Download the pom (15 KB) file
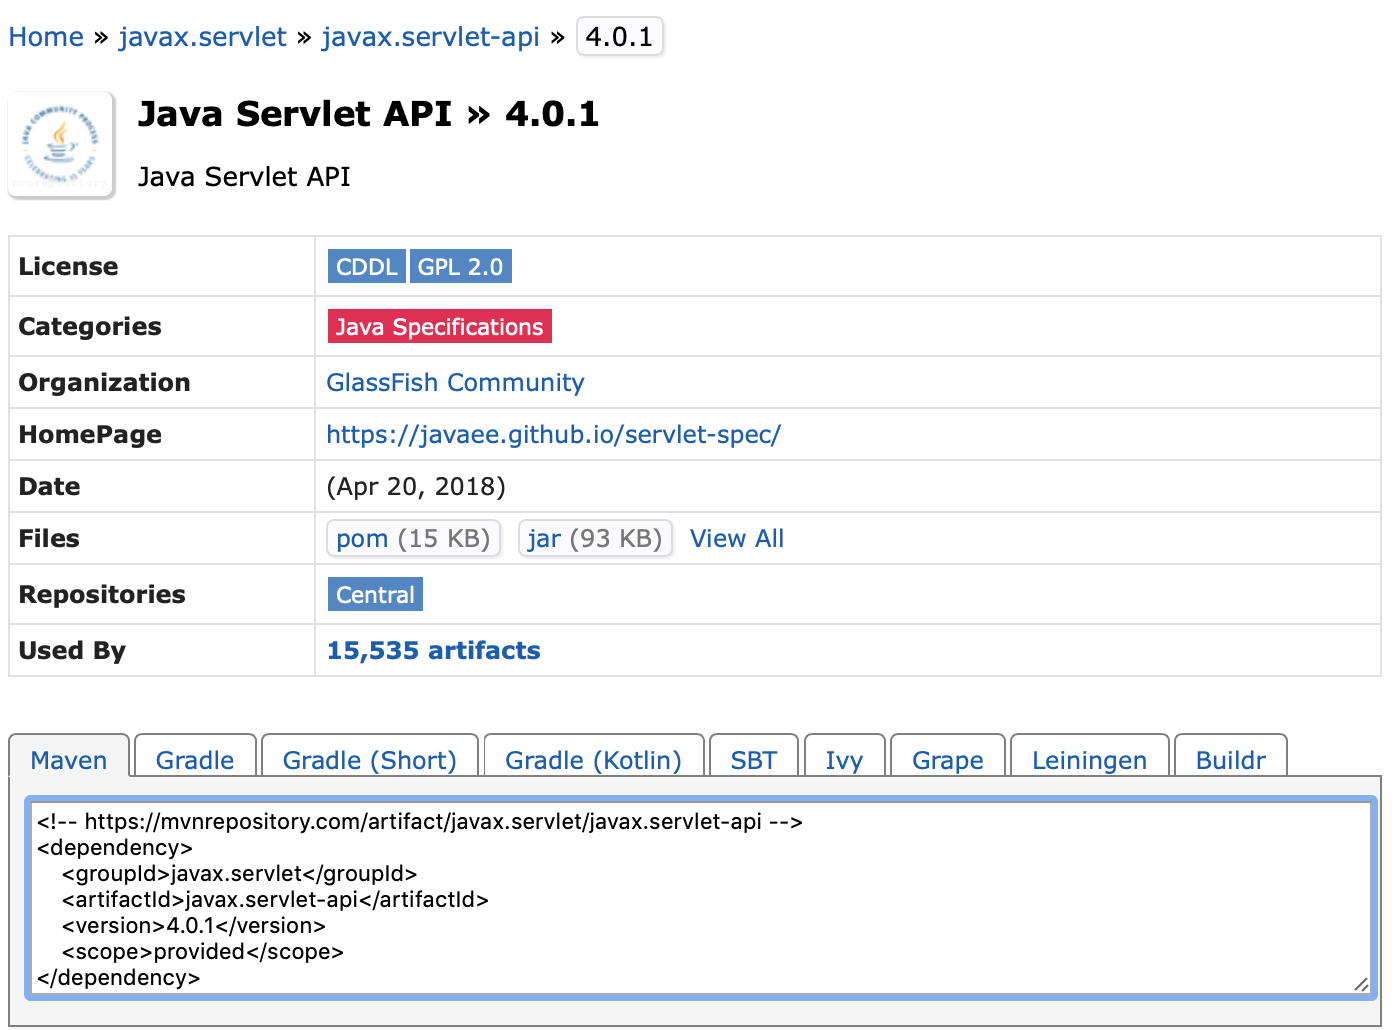This screenshot has width=1396, height=1030. [413, 538]
